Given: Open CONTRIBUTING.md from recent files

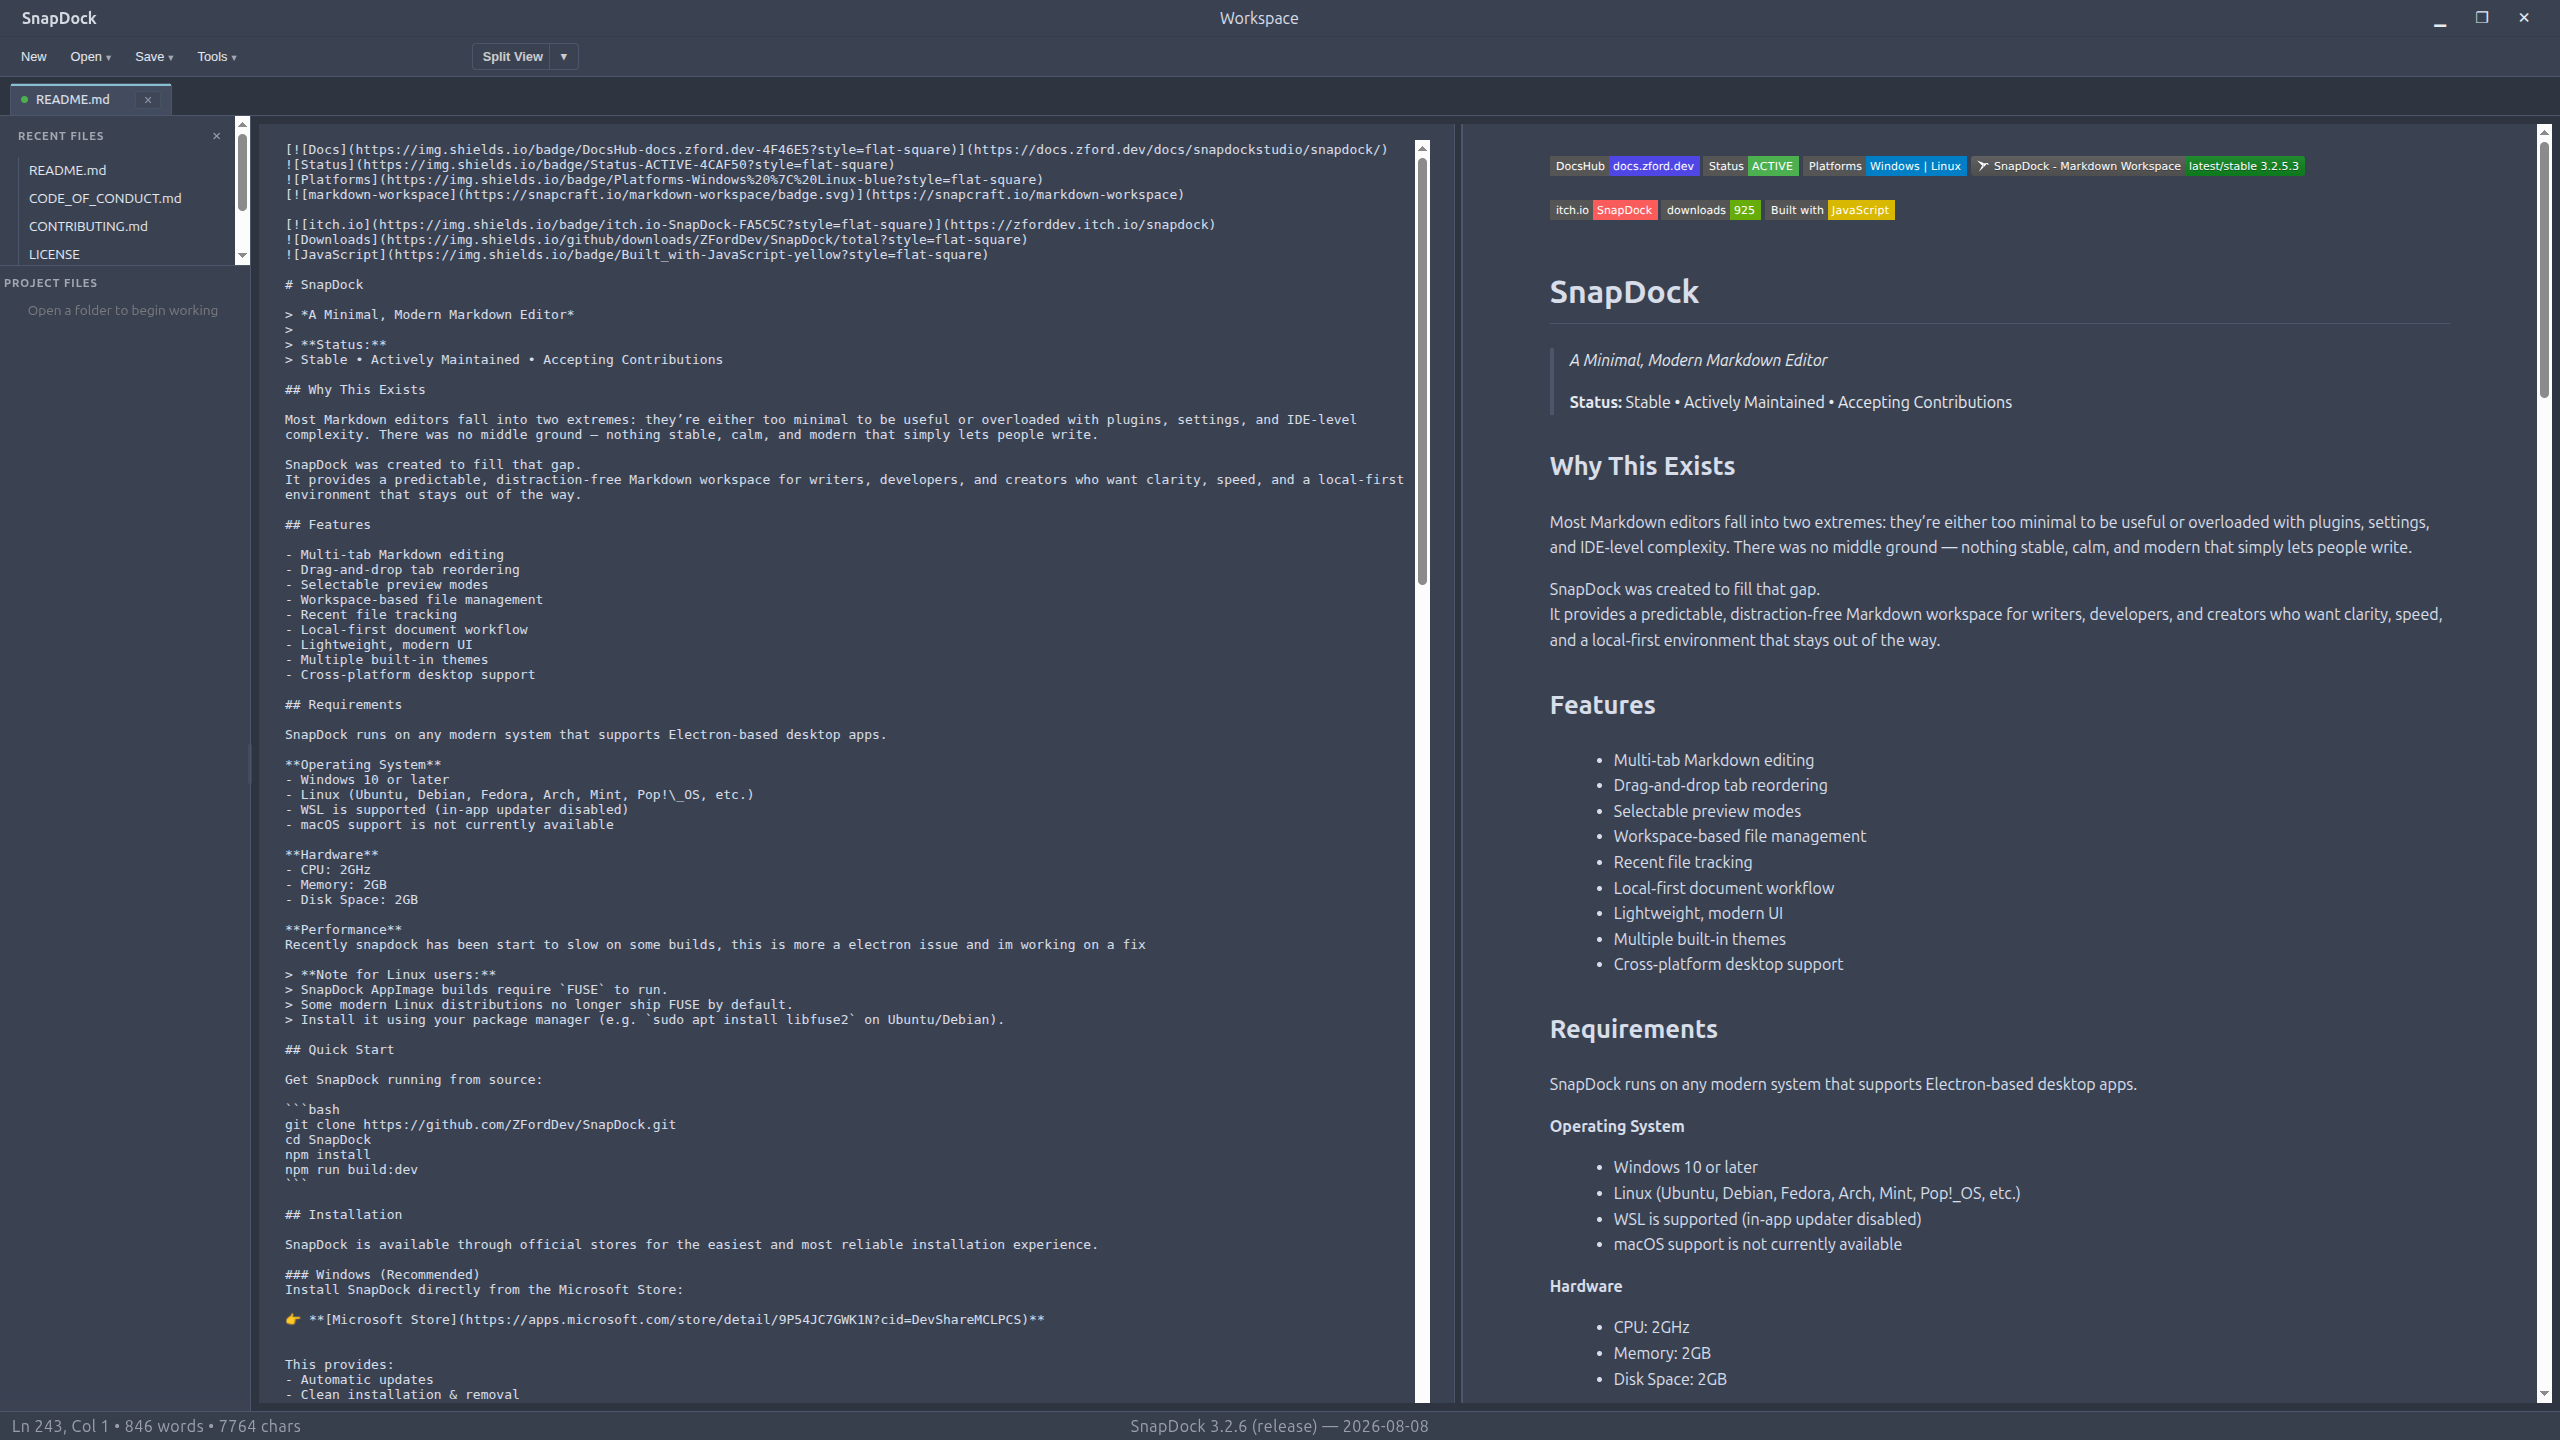Looking at the screenshot, I should tap(88, 226).
